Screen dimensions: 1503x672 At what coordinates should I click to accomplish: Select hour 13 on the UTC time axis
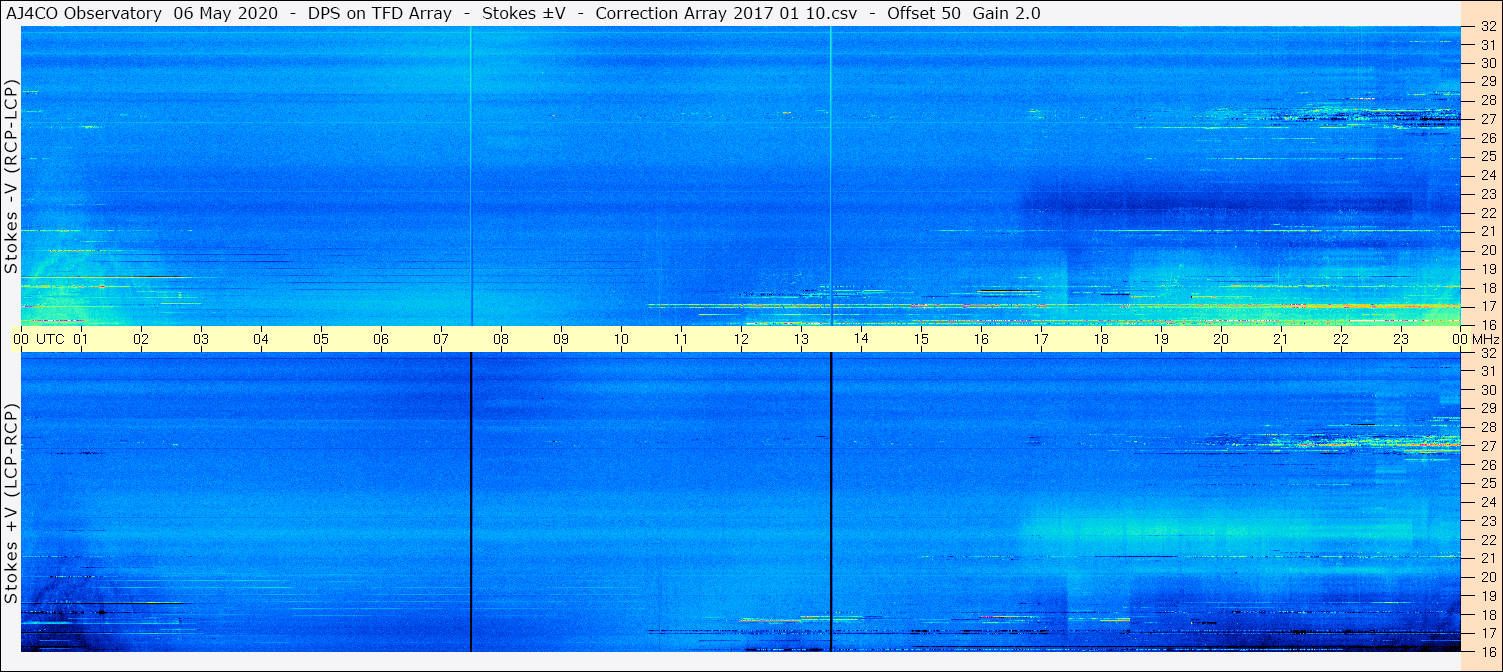(x=801, y=339)
